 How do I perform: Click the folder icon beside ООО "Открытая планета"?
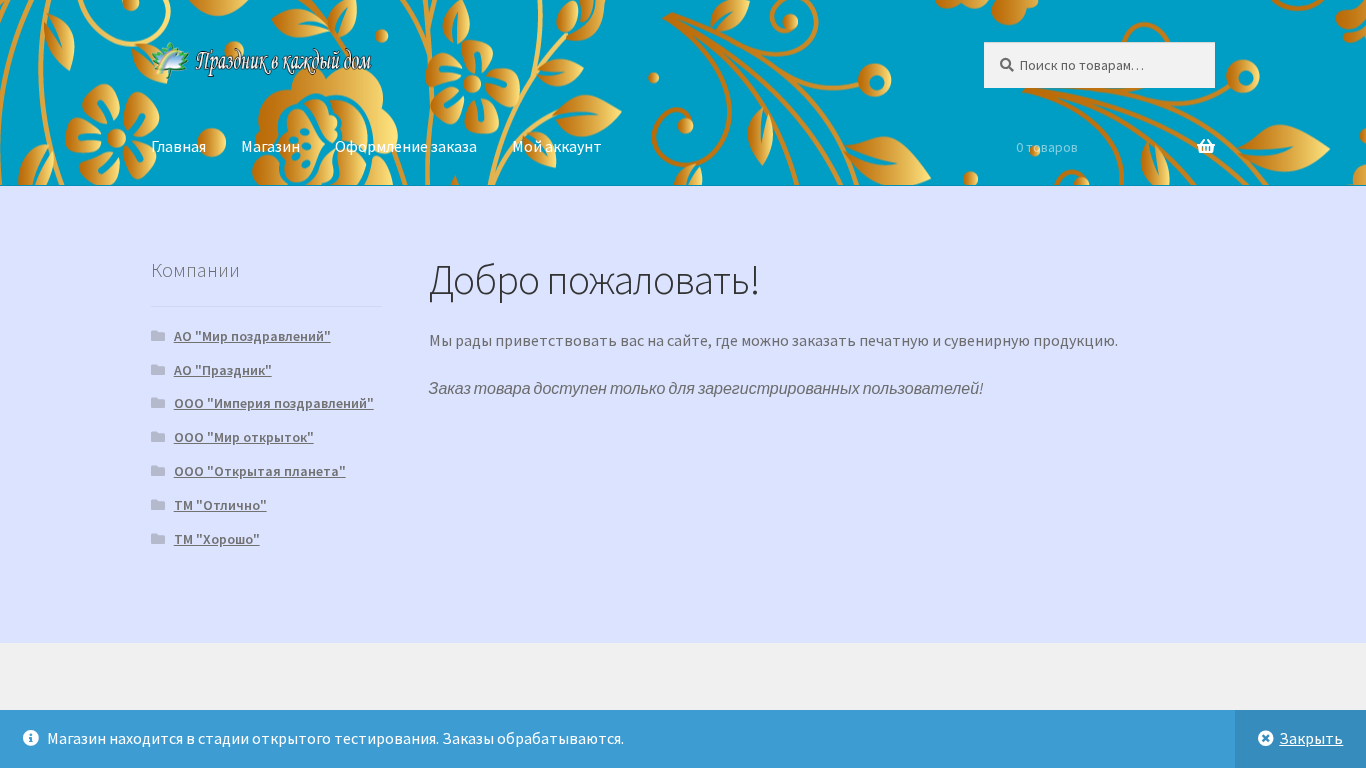click(158, 471)
